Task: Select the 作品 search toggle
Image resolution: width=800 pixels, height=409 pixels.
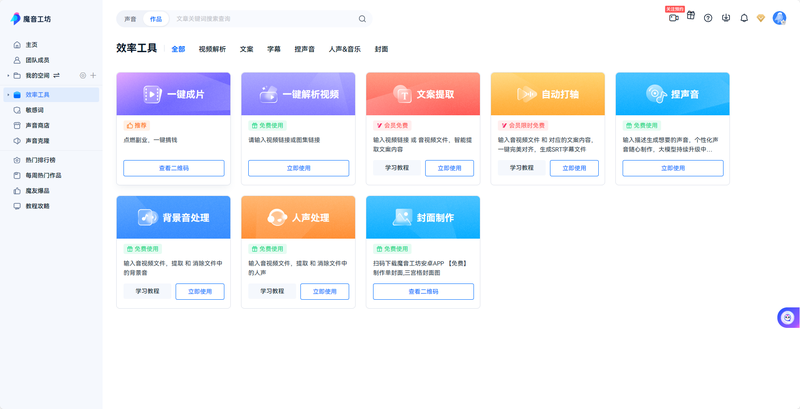Action: [156, 19]
